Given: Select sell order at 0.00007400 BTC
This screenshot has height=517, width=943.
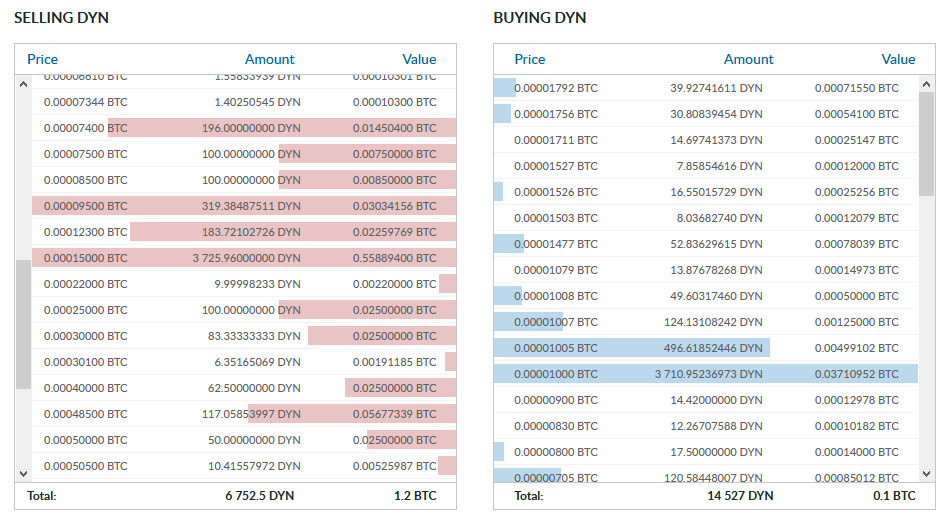Looking at the screenshot, I should tap(244, 127).
